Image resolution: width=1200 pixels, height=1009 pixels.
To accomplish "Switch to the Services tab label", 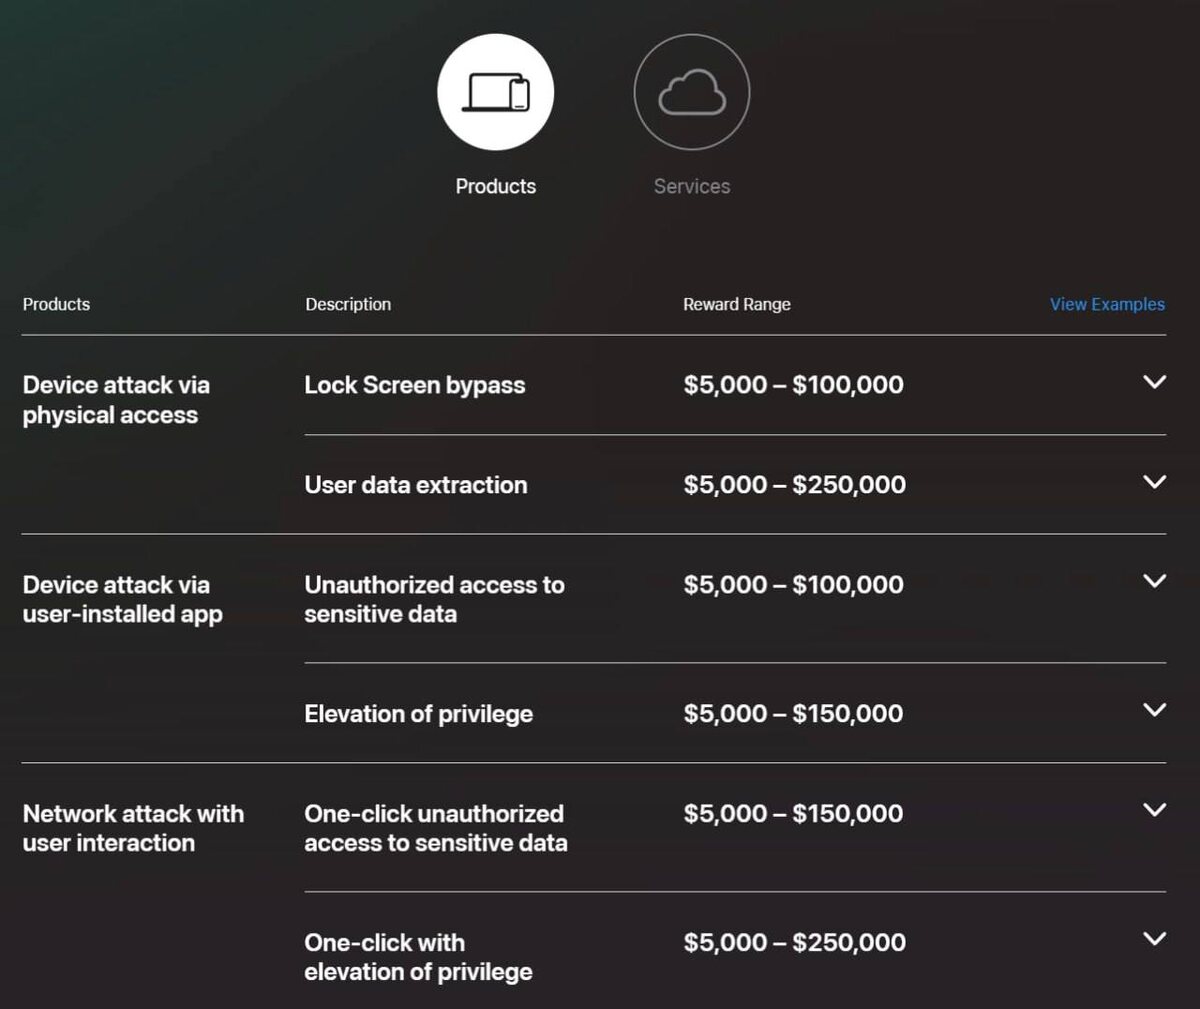I will click(x=691, y=186).
